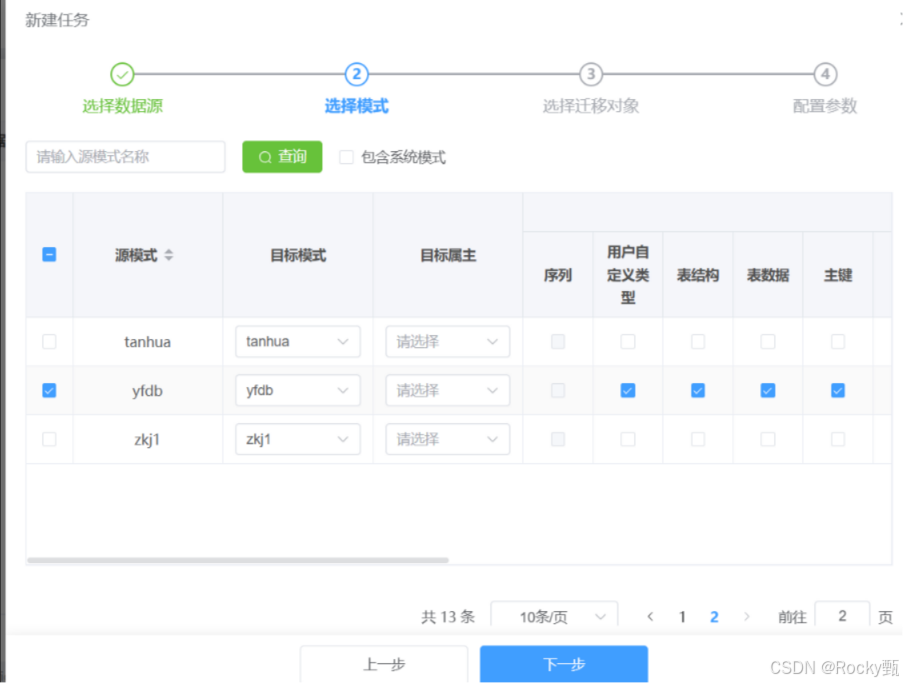This screenshot has height=683, width=903.
Task: Open 目标属主 请选择 dropdown in zkj1 row
Action: coord(447,439)
